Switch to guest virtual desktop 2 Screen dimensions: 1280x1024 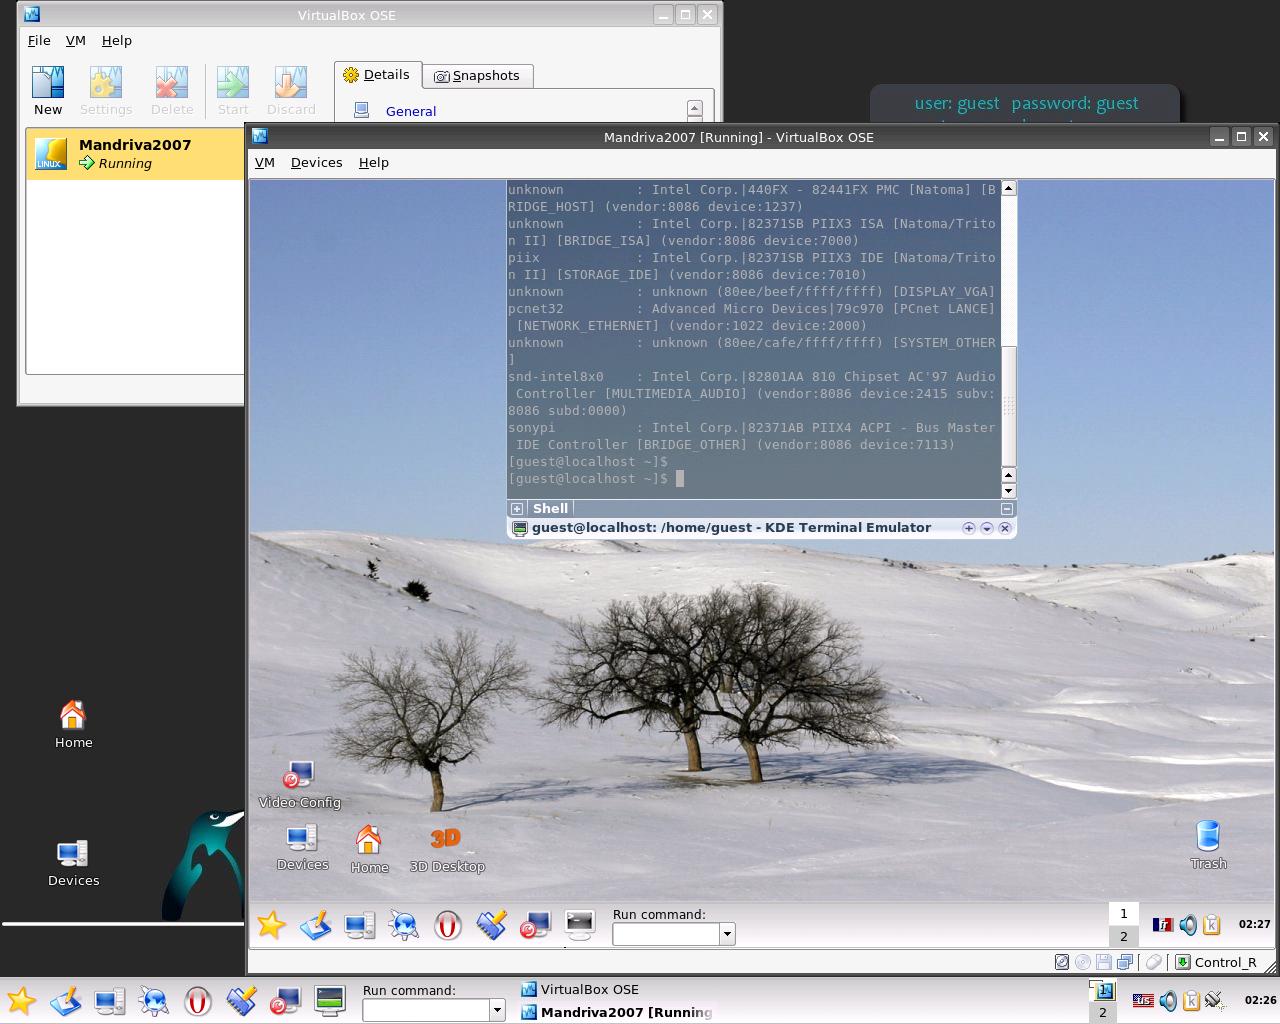click(x=1123, y=937)
